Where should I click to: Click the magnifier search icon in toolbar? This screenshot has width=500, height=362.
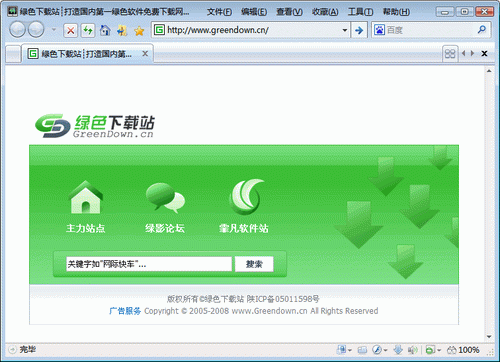482,30
